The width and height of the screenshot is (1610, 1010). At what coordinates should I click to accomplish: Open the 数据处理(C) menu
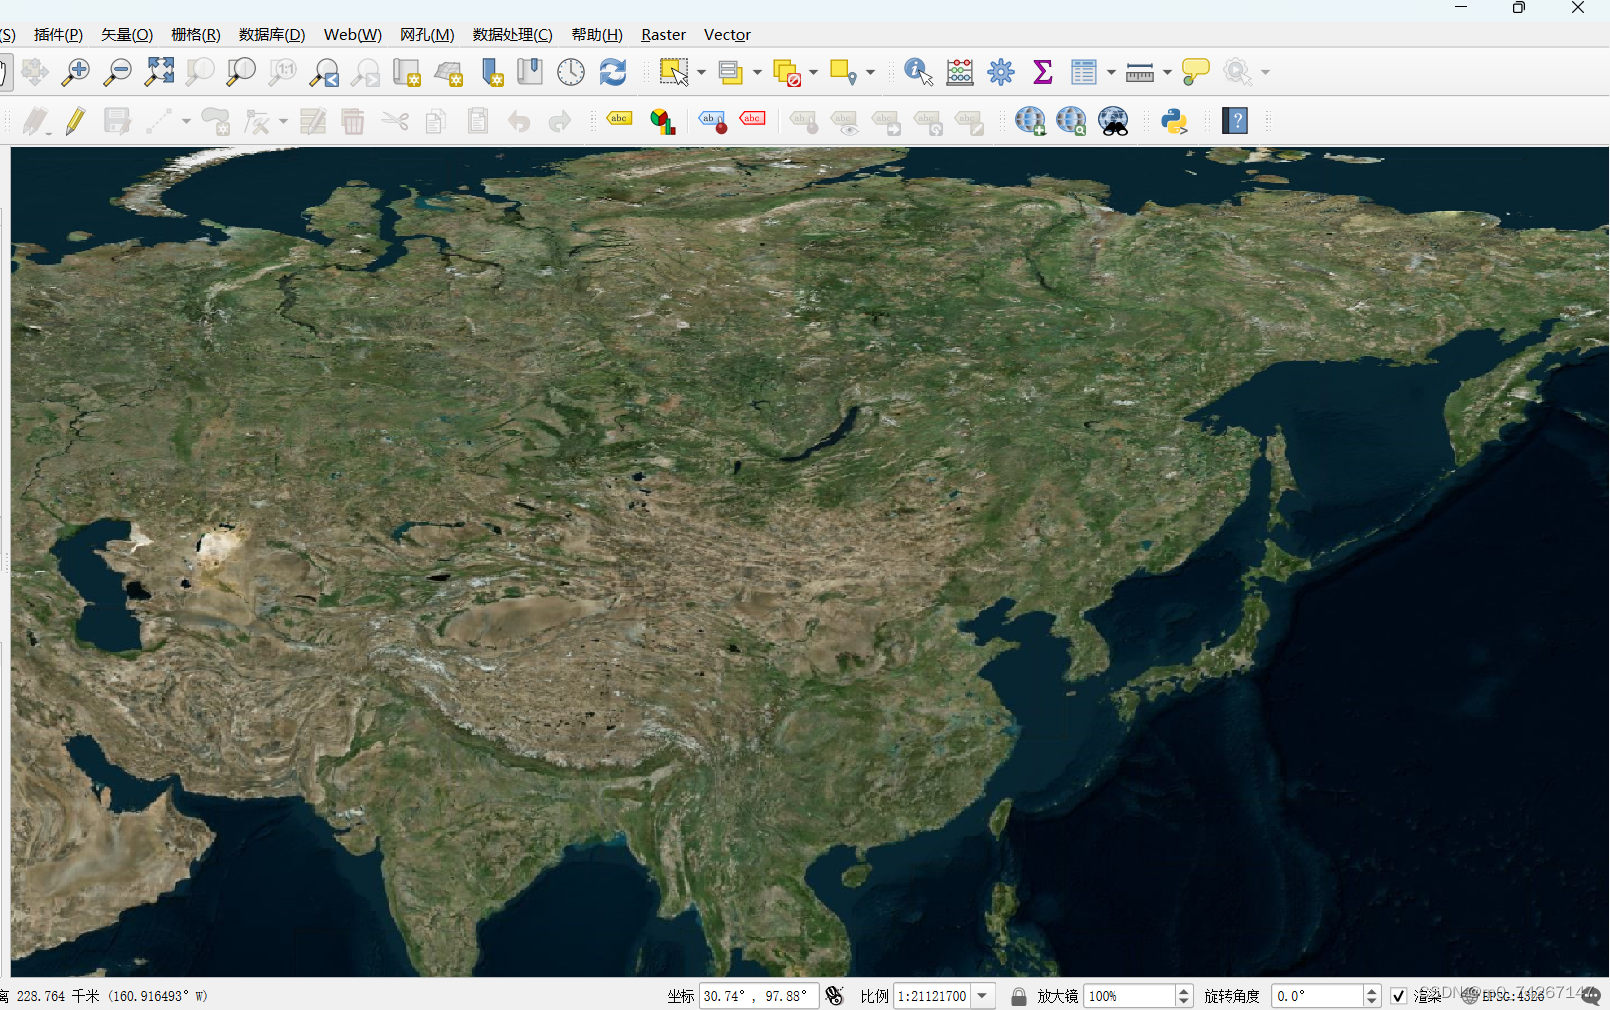coord(511,34)
